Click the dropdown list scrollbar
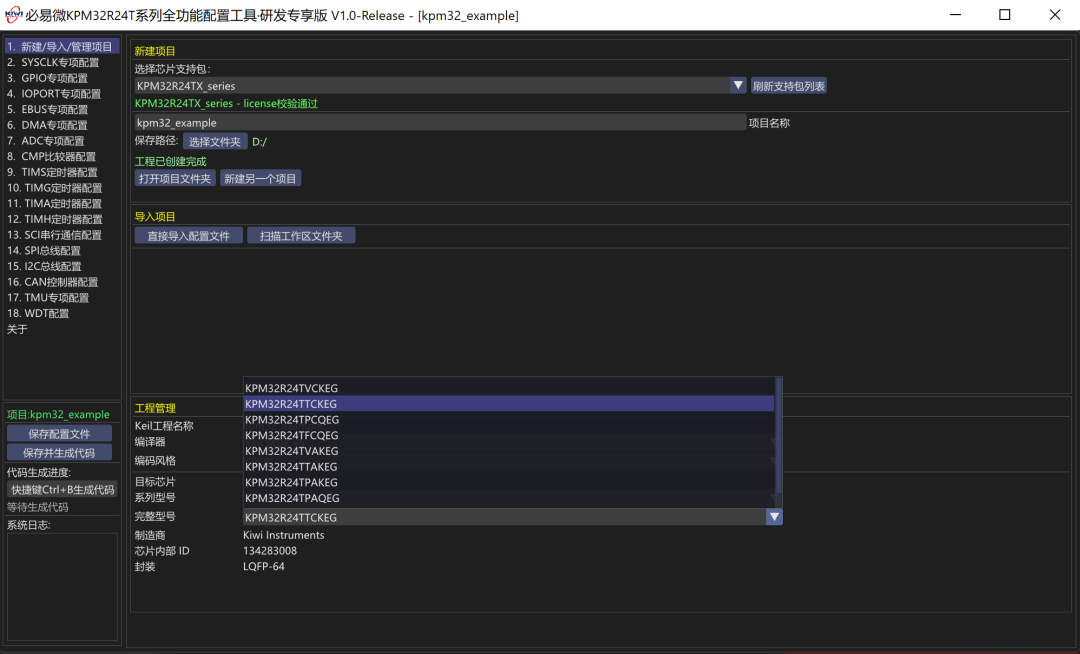 click(x=778, y=435)
